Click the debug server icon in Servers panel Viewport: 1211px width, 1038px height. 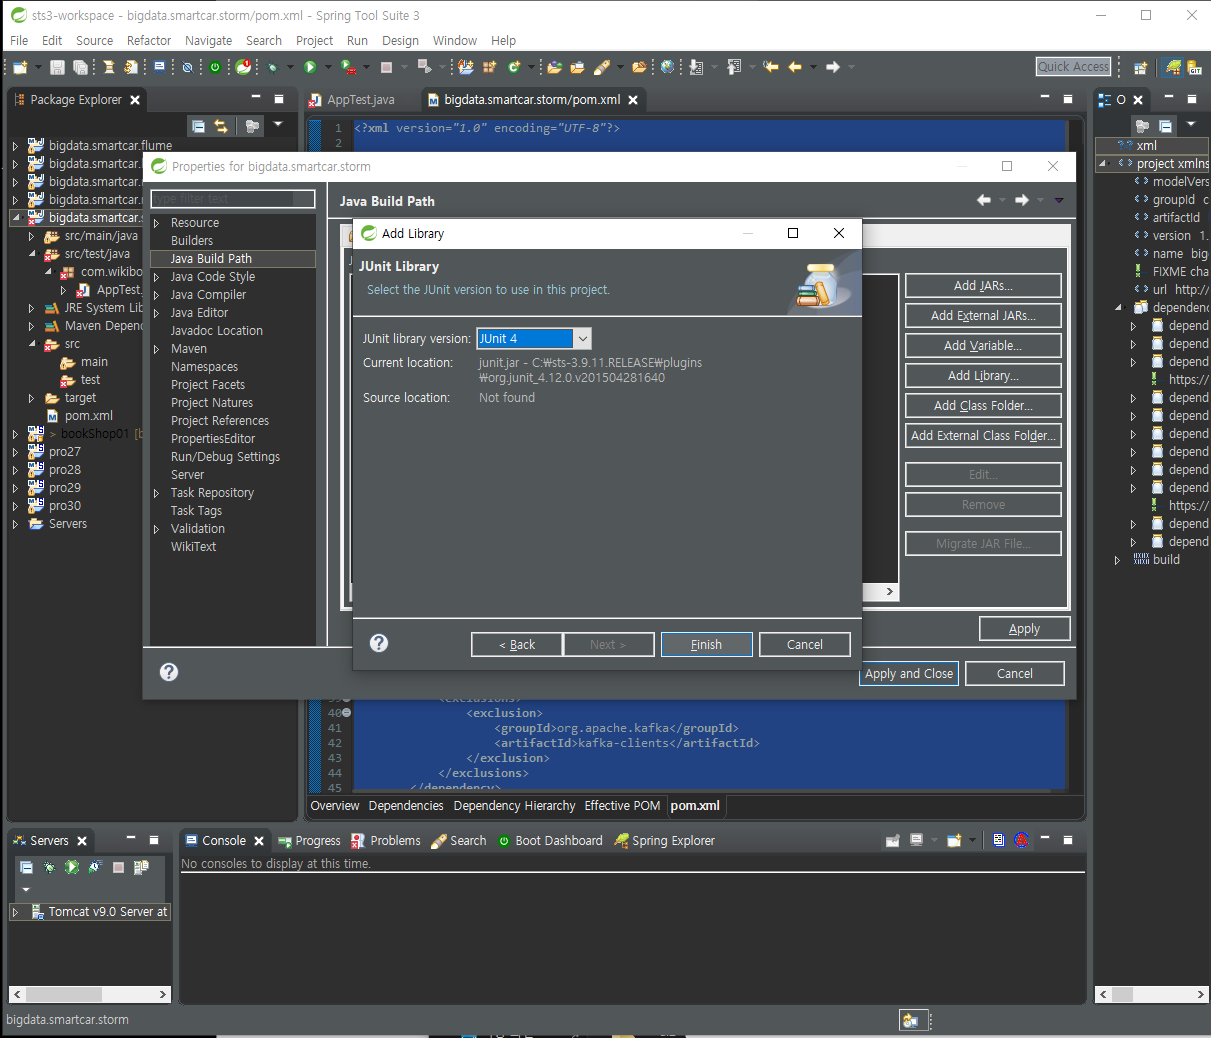pos(49,867)
